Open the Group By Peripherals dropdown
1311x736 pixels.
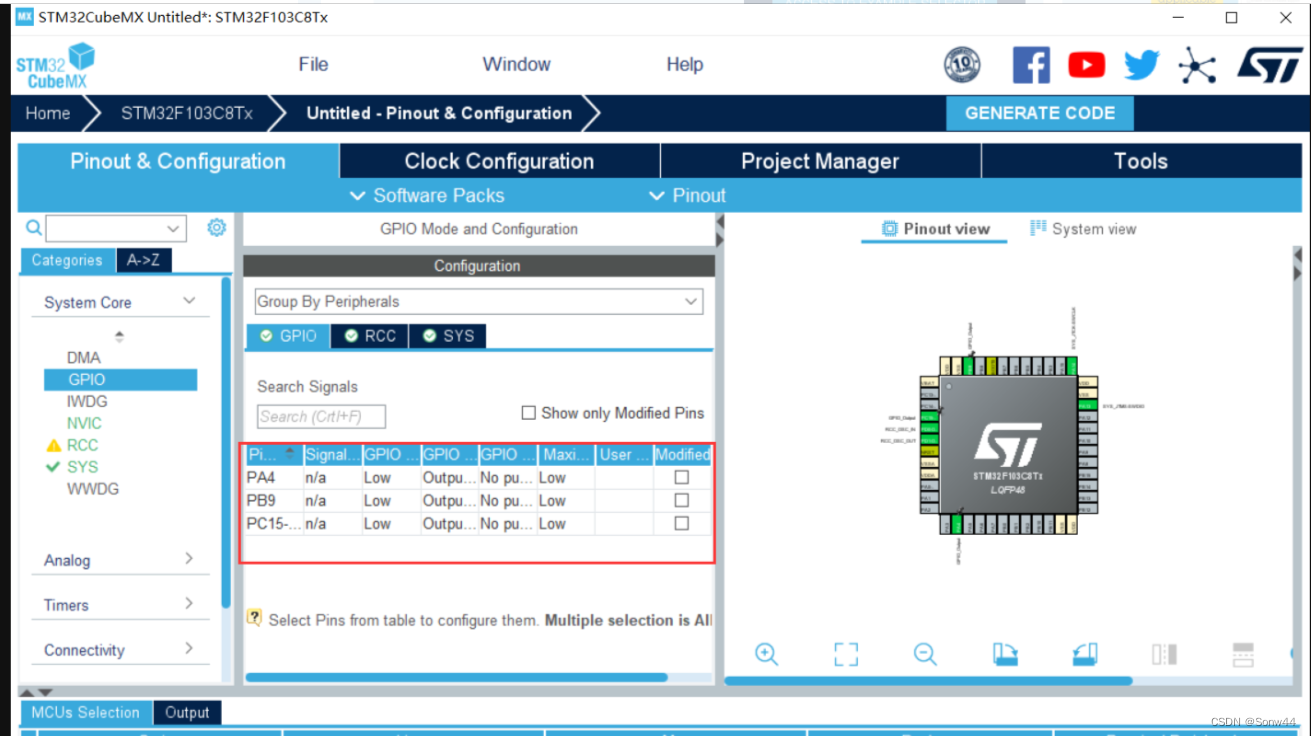pos(478,301)
